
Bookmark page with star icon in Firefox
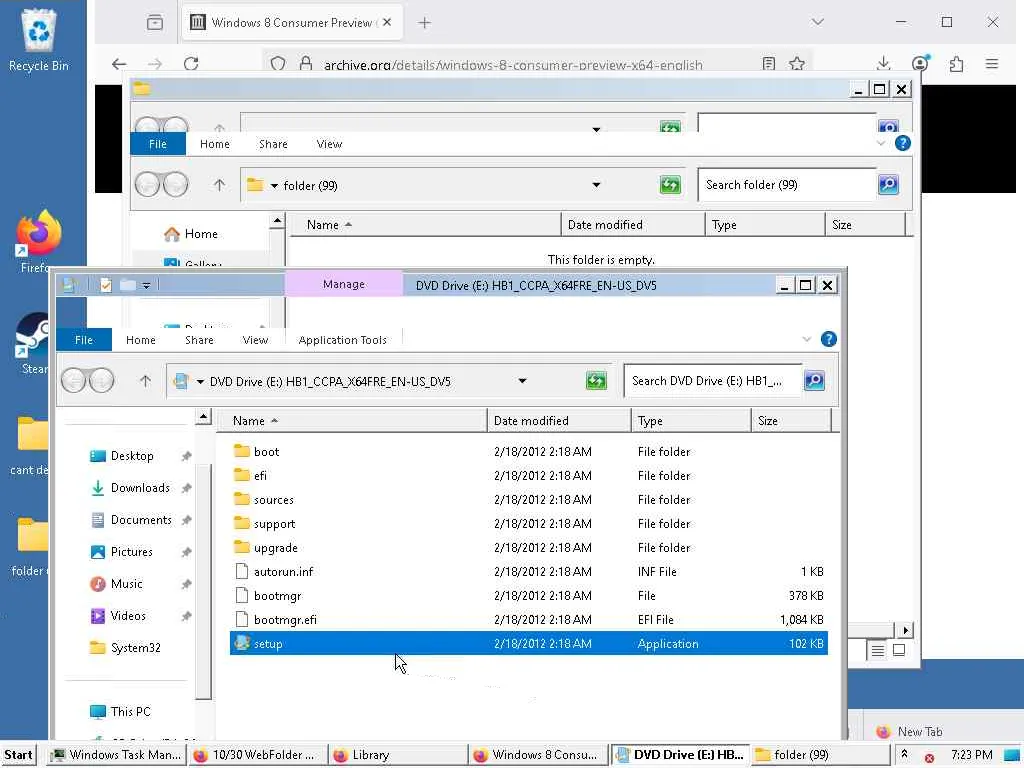[797, 63]
